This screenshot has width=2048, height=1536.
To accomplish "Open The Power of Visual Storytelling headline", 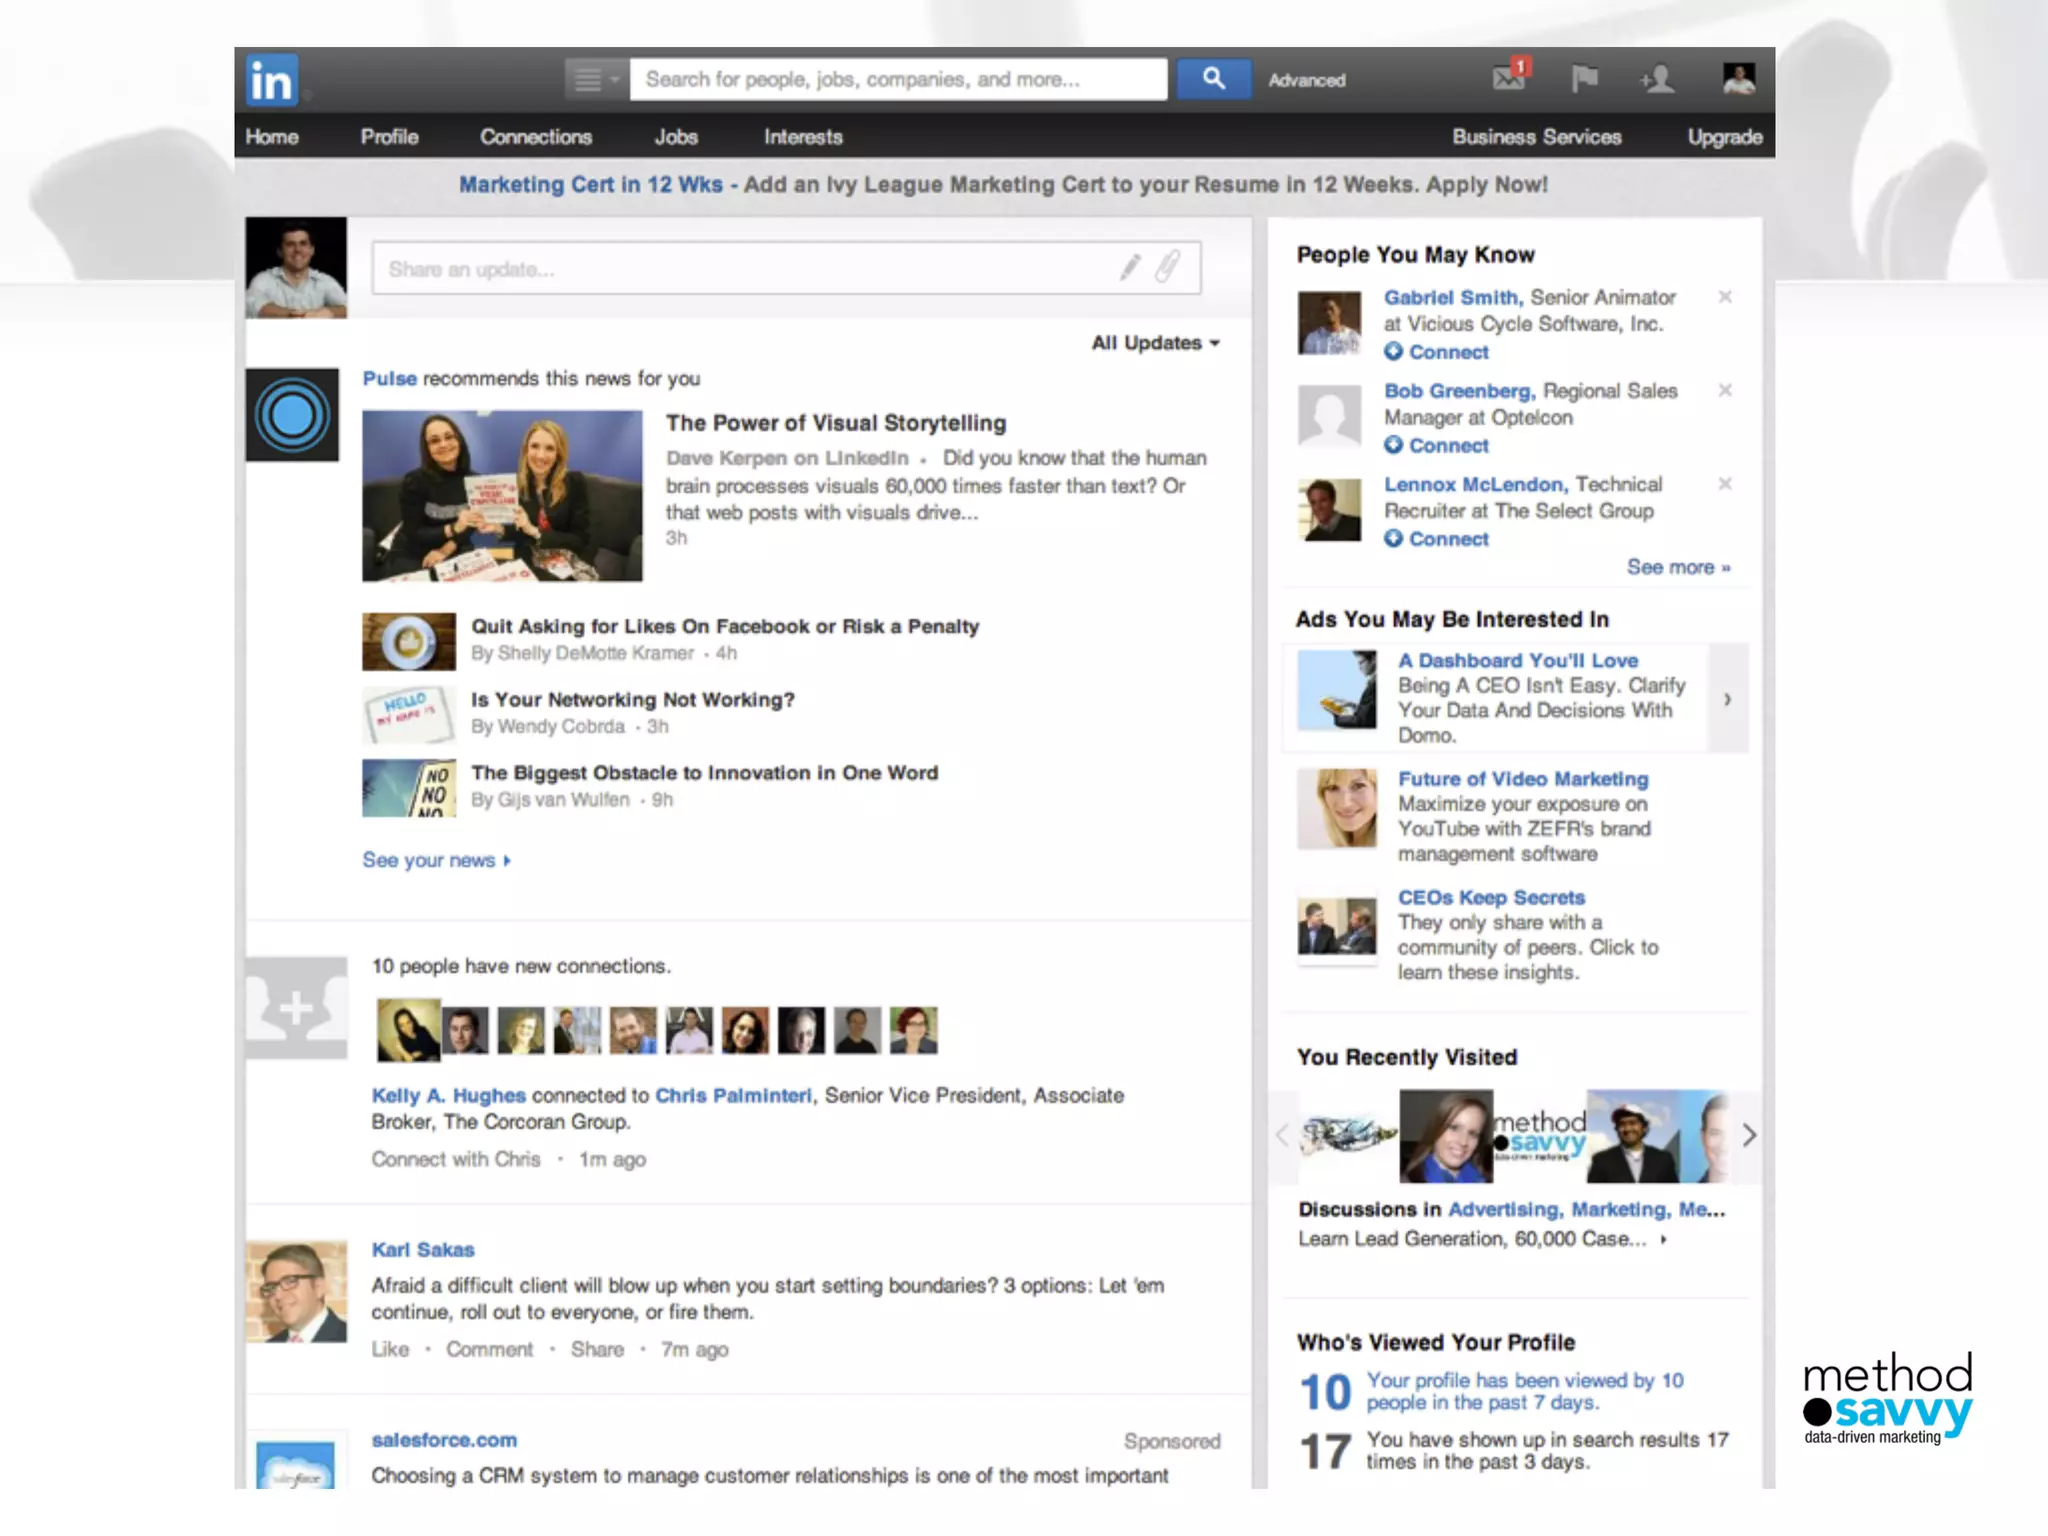I will click(836, 423).
